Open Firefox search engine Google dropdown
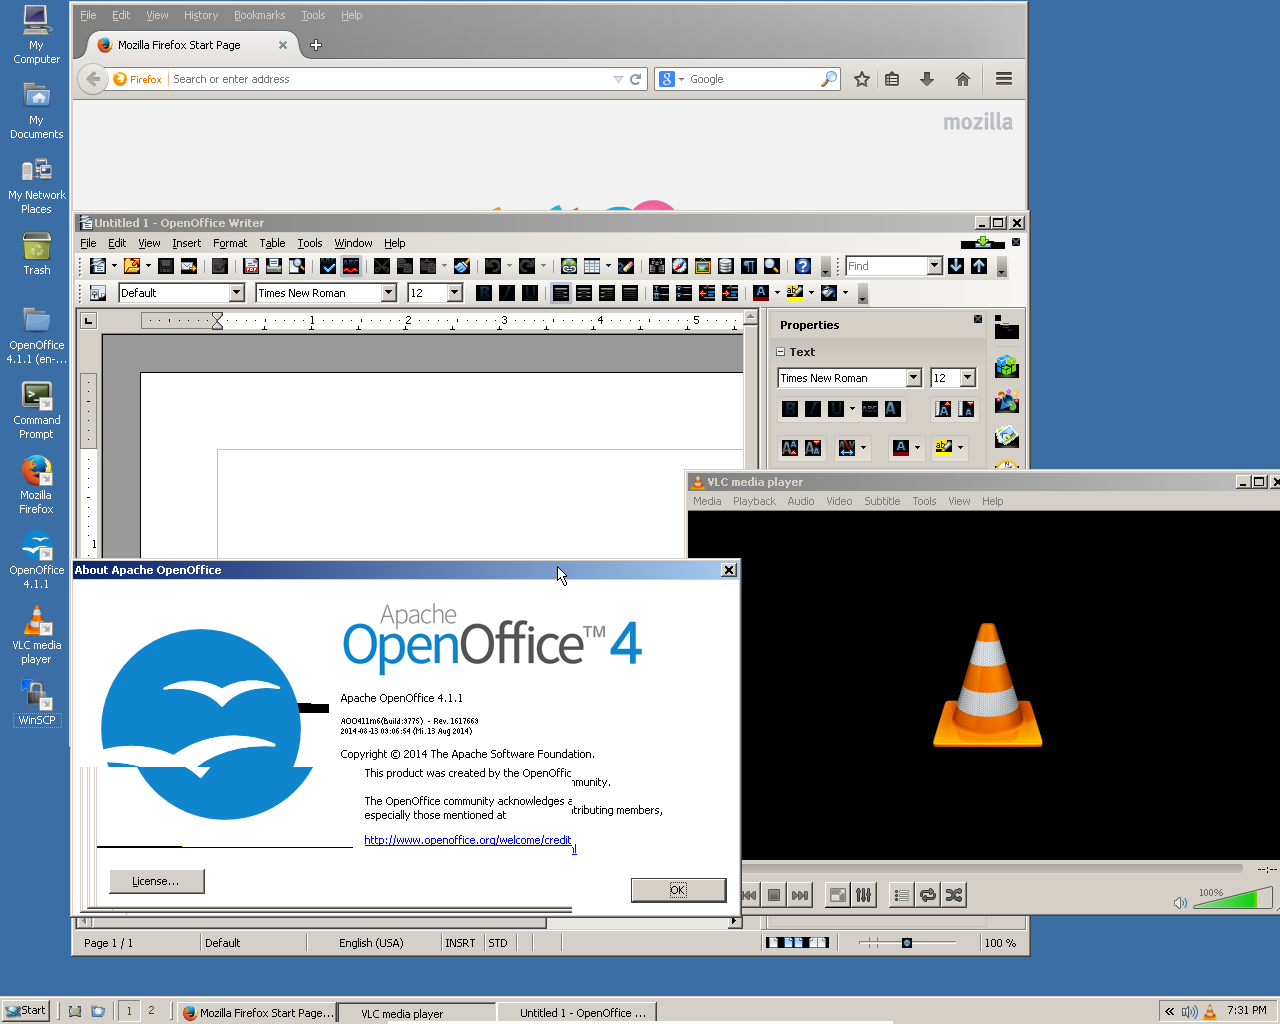 click(x=672, y=79)
